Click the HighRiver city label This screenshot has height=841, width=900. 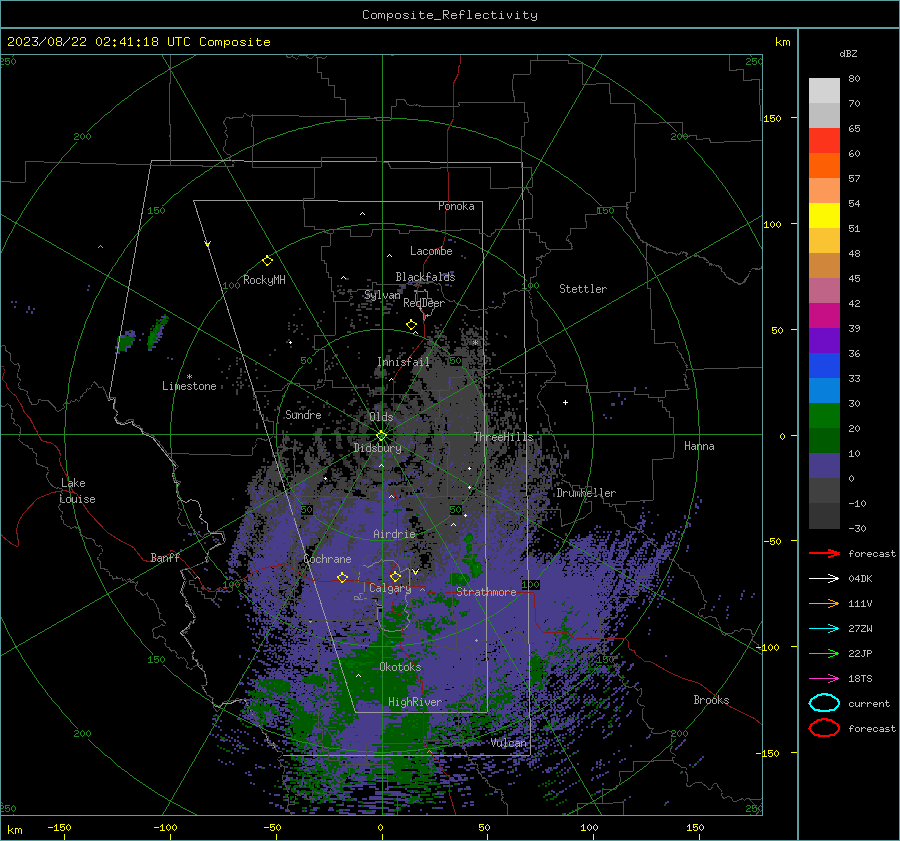(415, 702)
